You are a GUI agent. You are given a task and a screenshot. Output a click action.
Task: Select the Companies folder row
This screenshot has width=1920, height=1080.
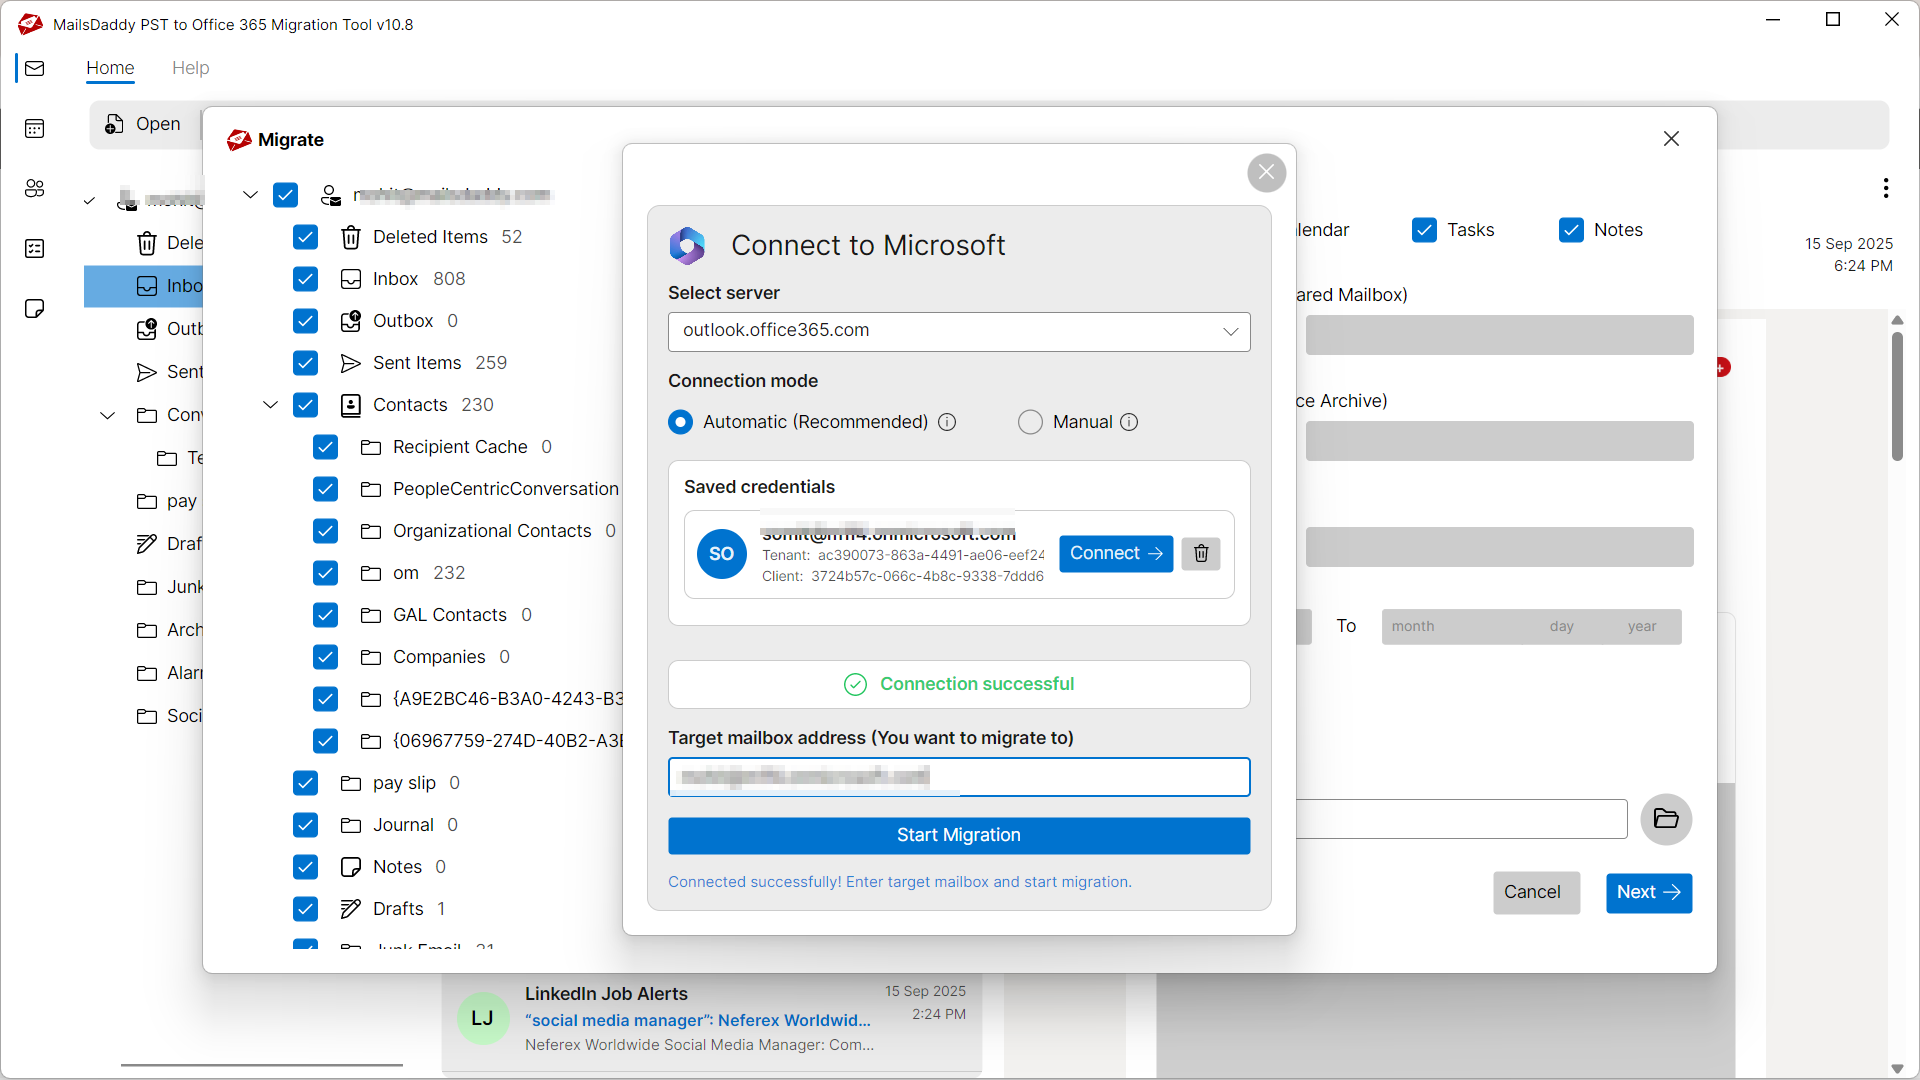(435, 657)
